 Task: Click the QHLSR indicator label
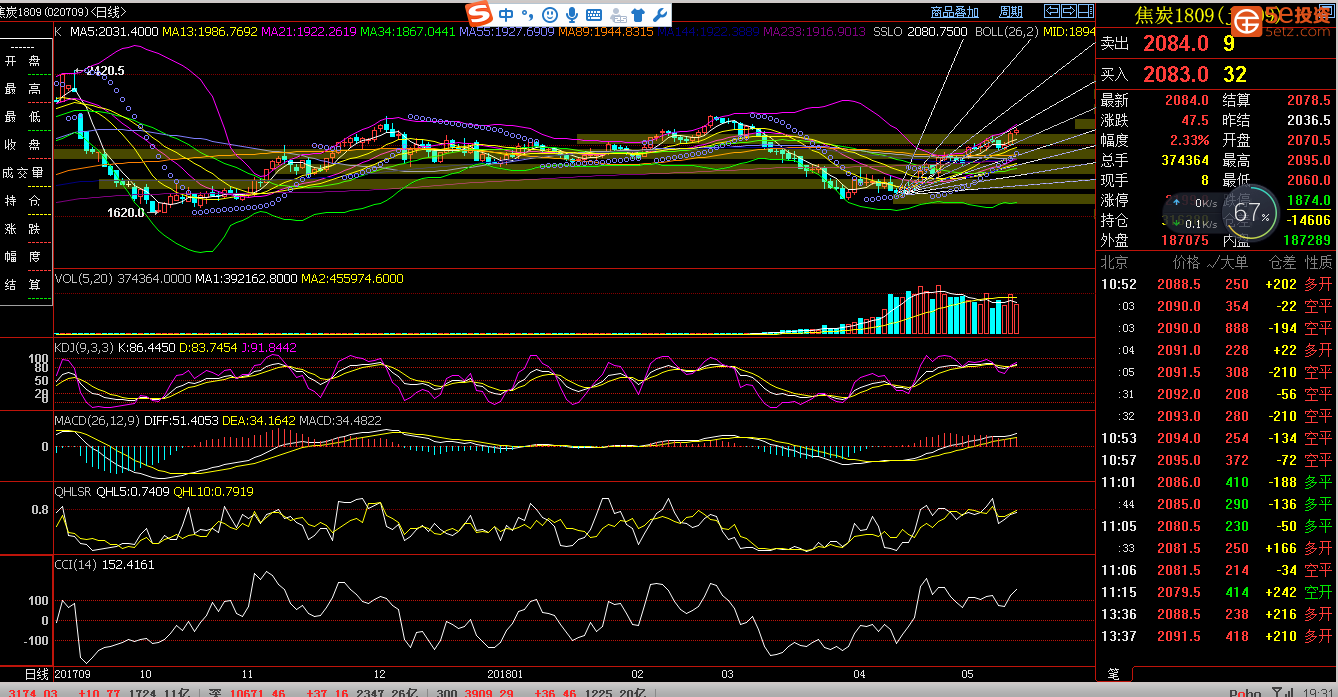click(x=74, y=491)
